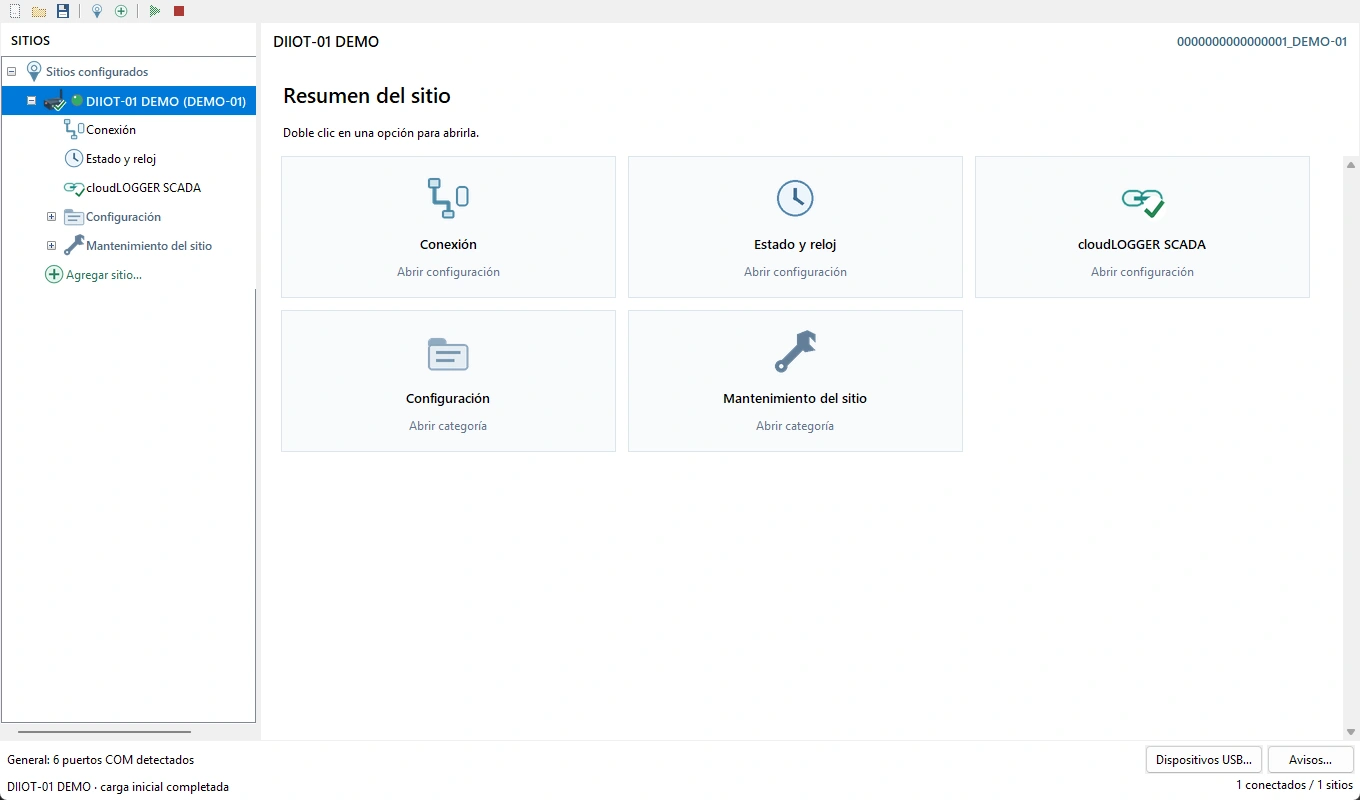Expand Mantenimiento del sitio in the tree
1360x800 pixels.
click(52, 246)
